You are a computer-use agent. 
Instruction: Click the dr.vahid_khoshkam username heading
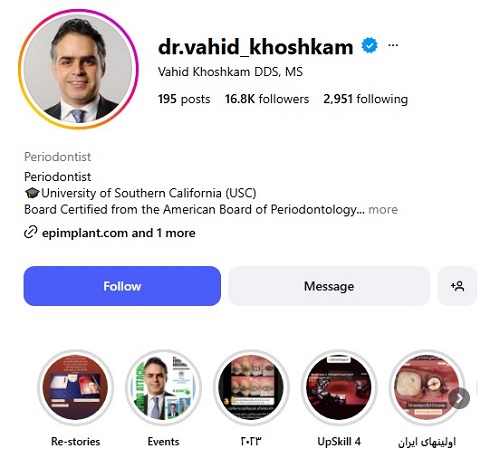(255, 46)
